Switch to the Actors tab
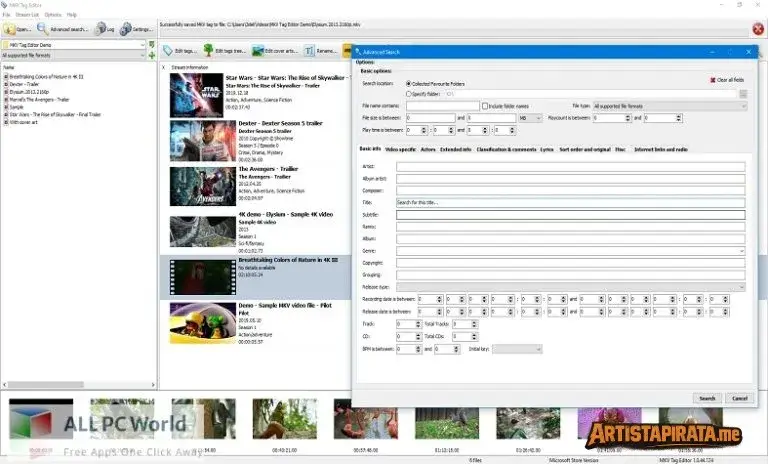 tap(428, 149)
